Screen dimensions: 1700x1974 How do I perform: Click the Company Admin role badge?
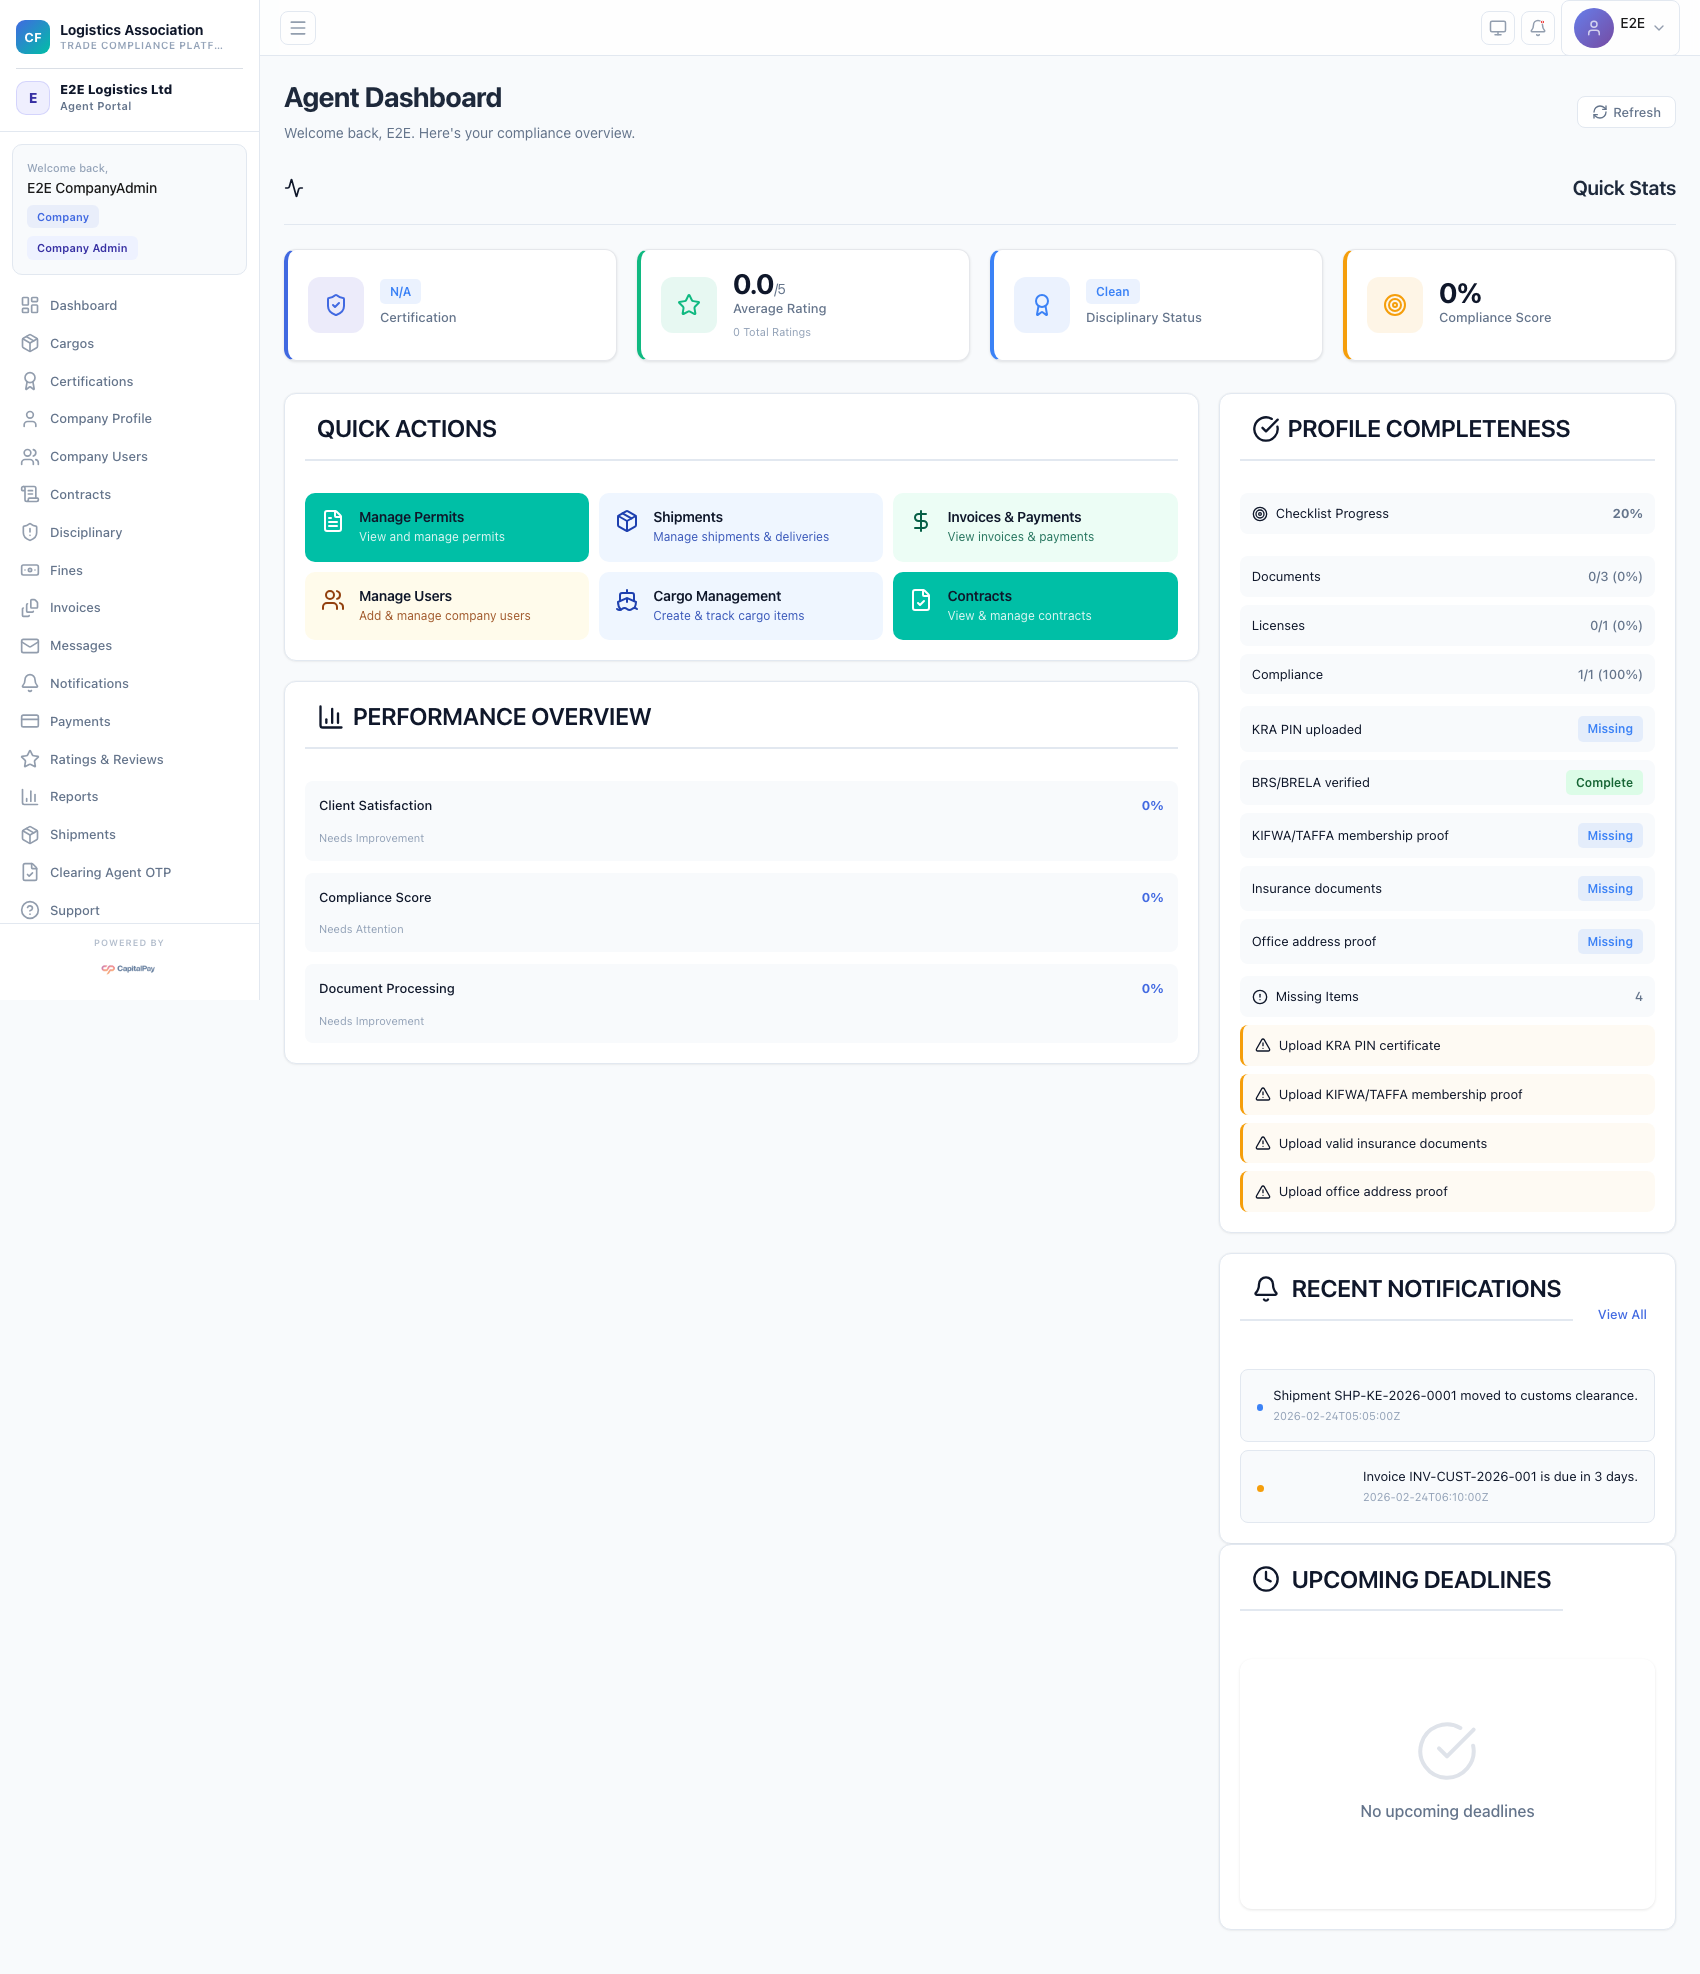click(x=82, y=248)
